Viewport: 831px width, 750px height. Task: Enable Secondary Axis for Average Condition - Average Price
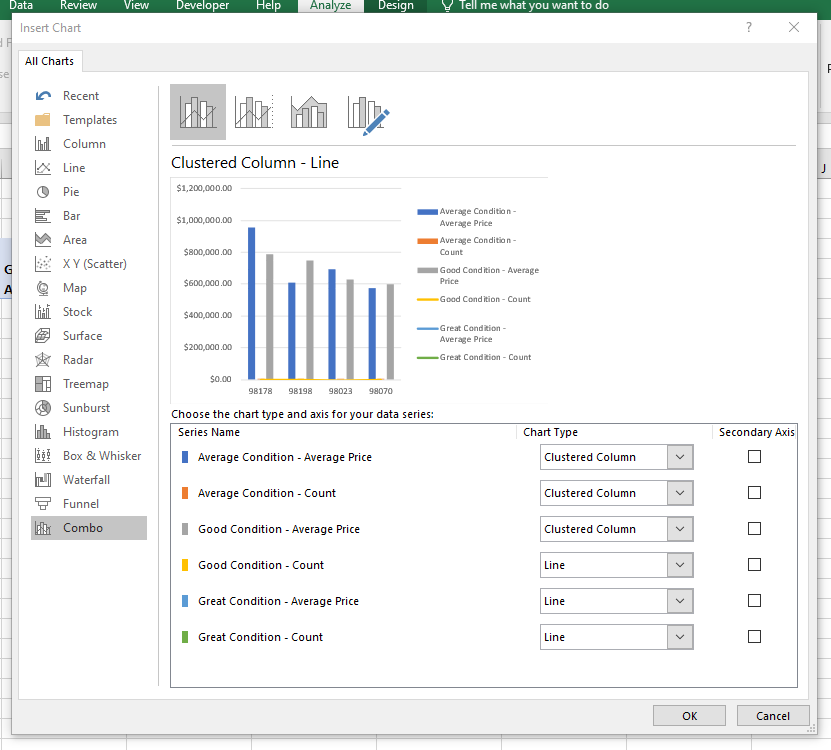754,457
